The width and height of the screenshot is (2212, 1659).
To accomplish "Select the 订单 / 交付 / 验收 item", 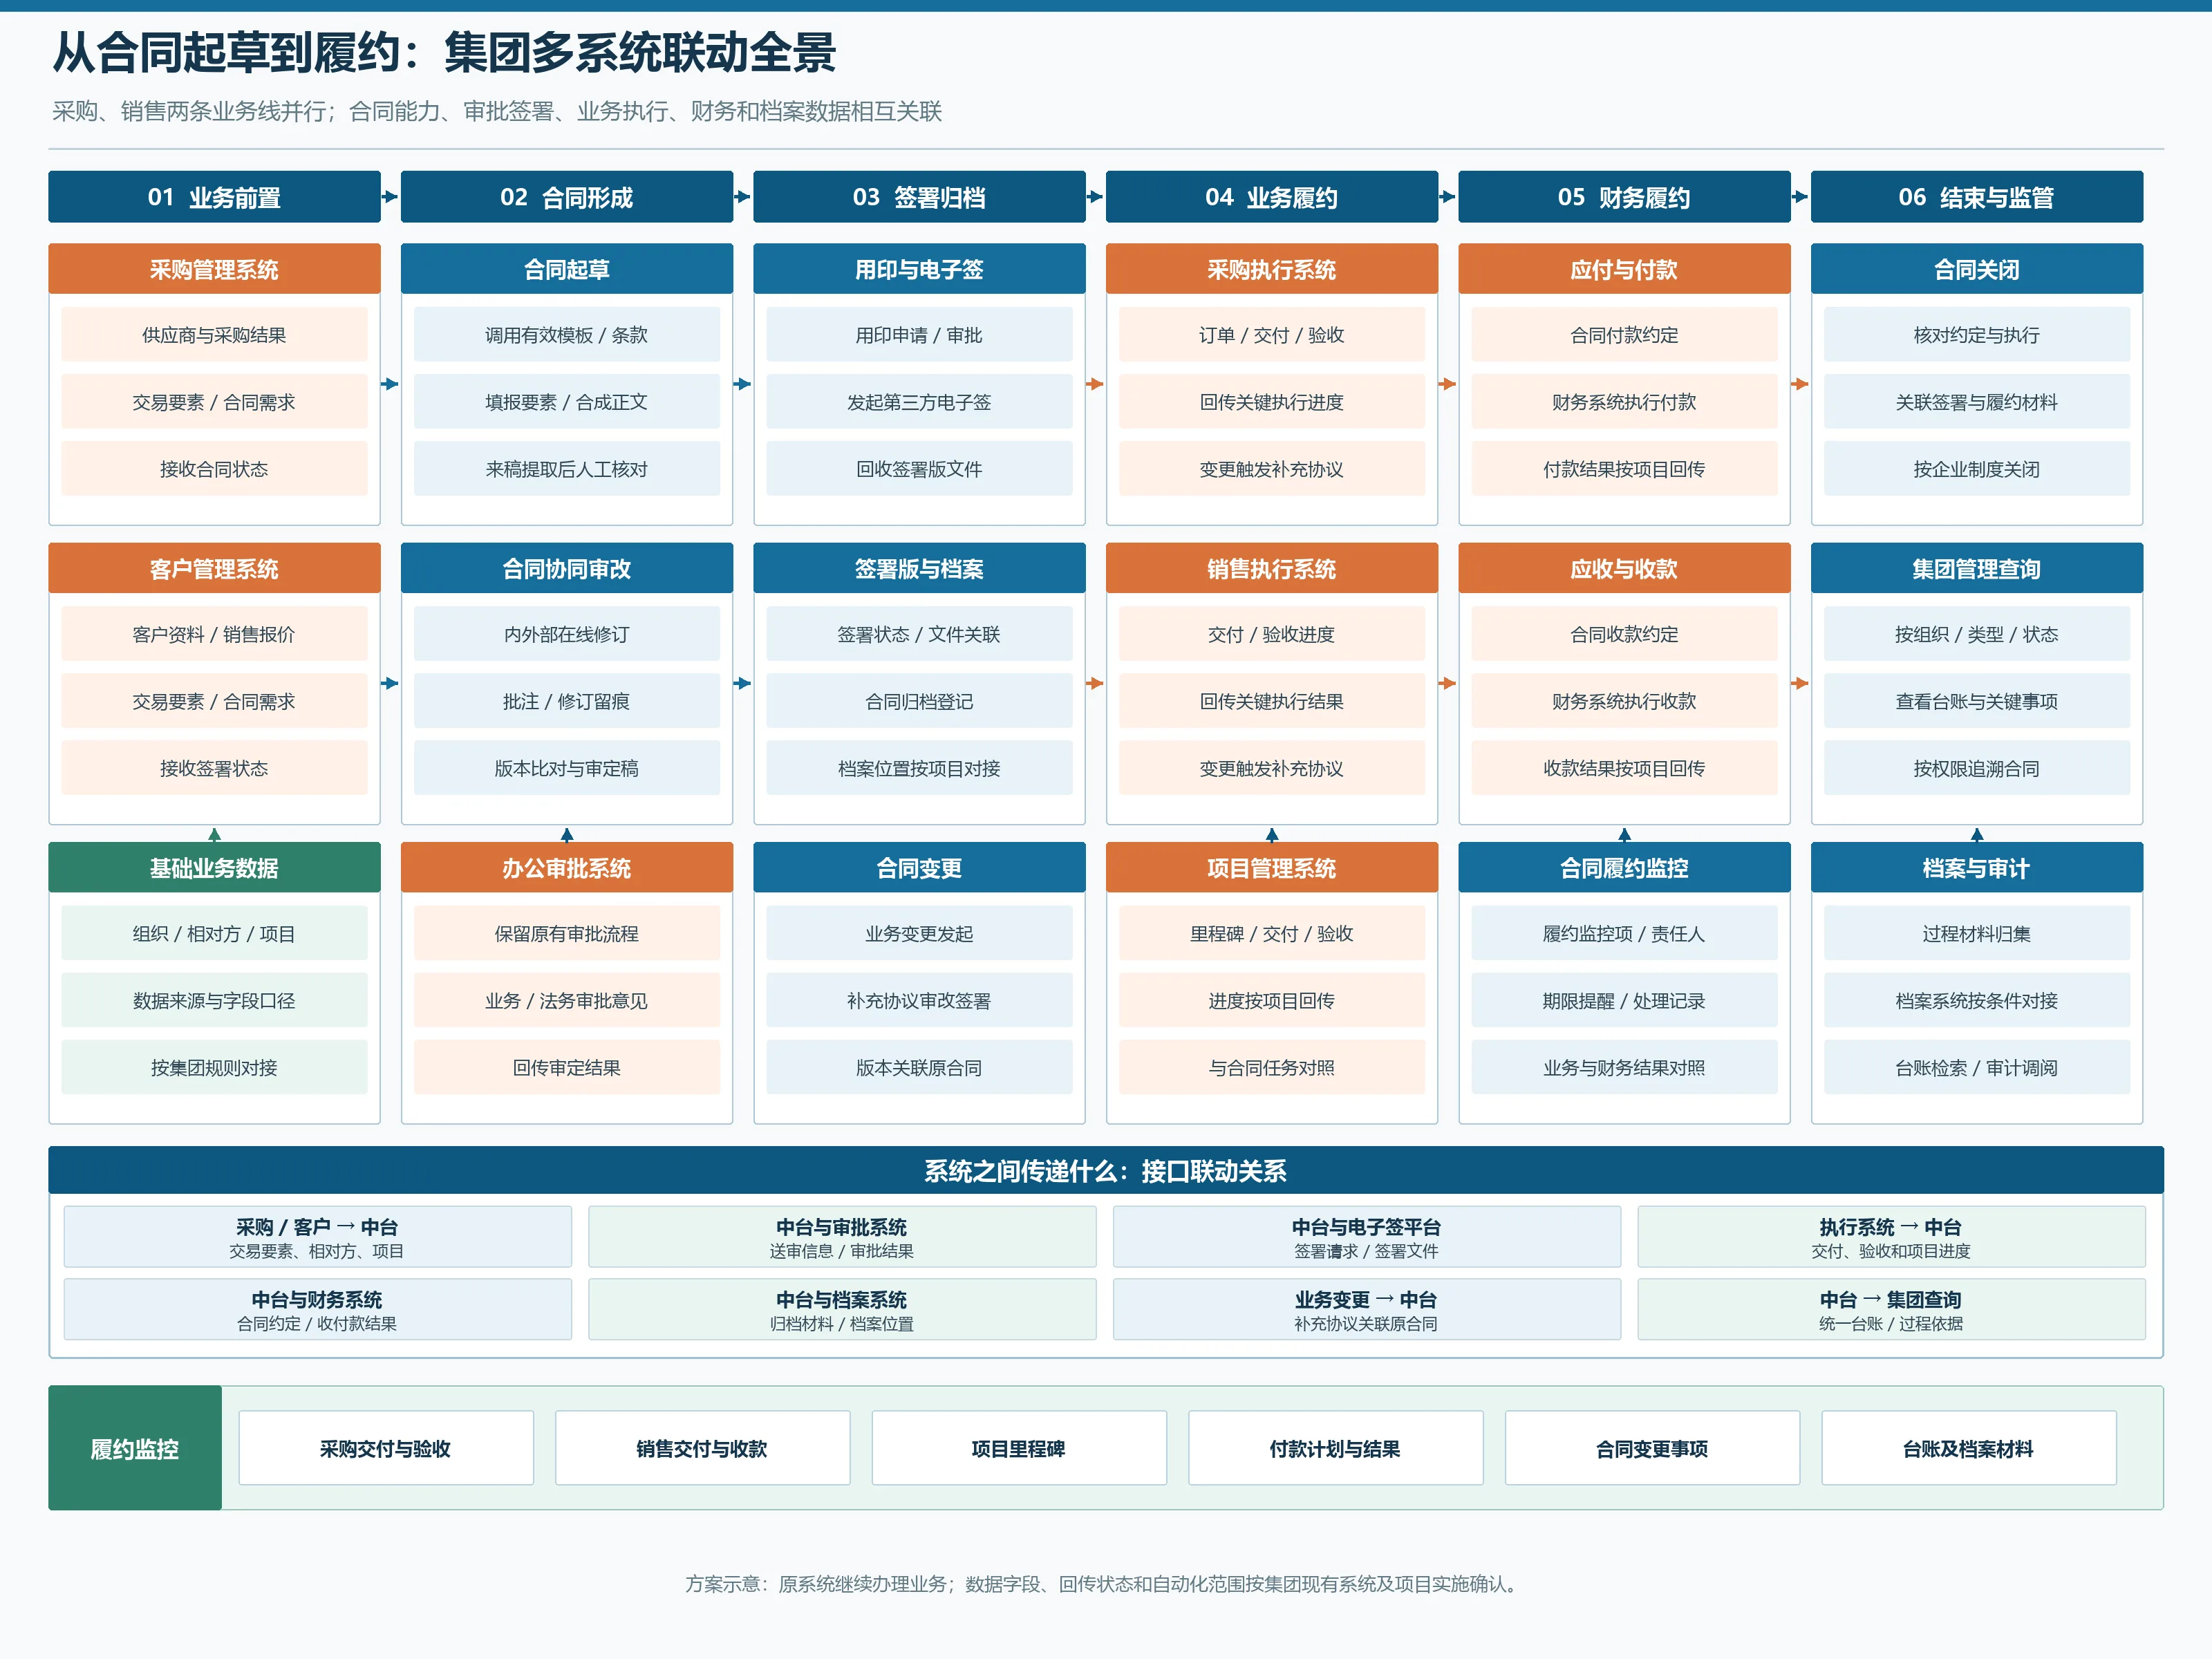I will coord(1272,335).
